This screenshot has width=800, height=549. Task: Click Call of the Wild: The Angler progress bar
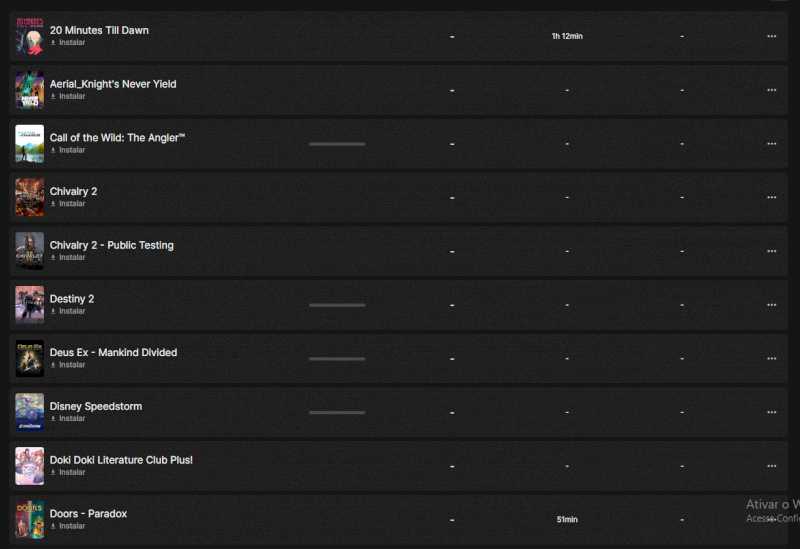coord(337,144)
